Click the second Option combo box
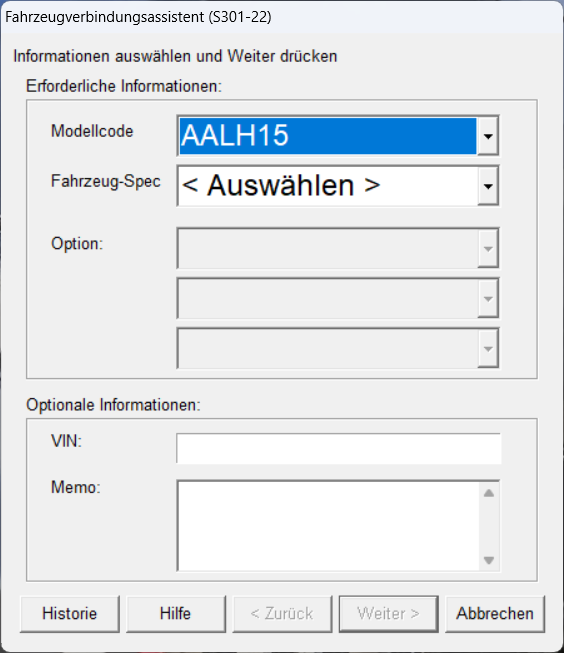This screenshot has height=653, width=564. pos(338,299)
